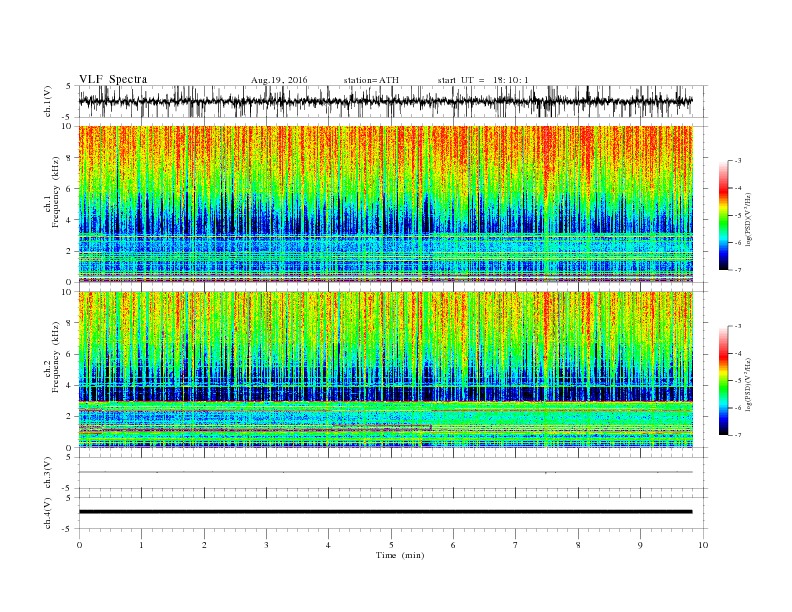The width and height of the screenshot is (792, 612).
Task: Click the ch.2 spectrogram color scale bar
Action: [x=723, y=380]
